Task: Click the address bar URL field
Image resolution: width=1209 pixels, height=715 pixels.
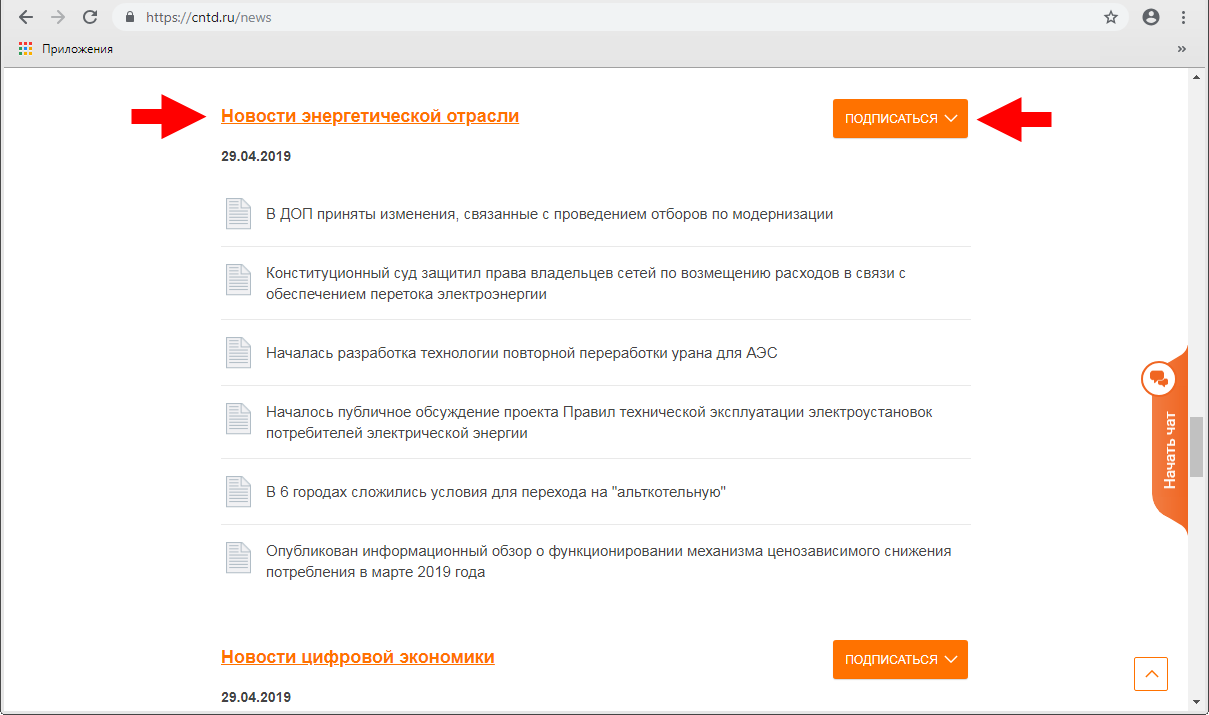Action: (x=600, y=17)
